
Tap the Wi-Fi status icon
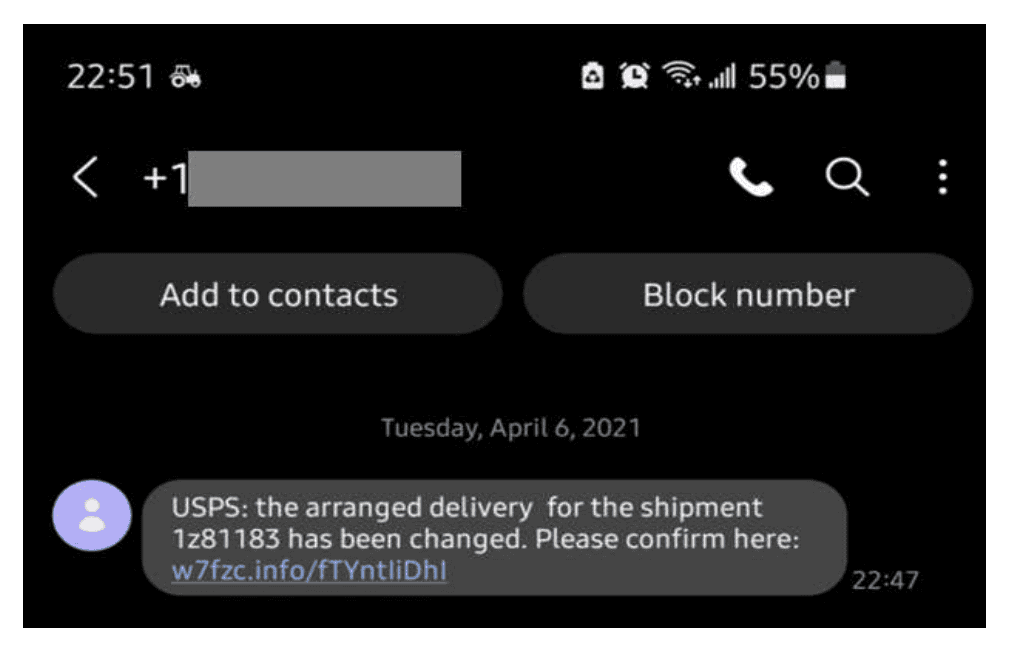[x=681, y=77]
